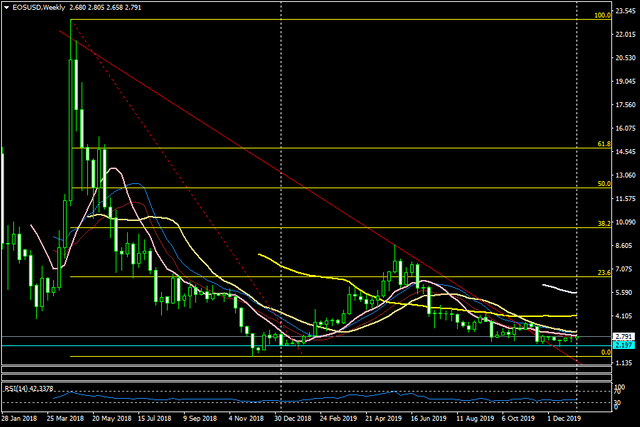Click the 1.135 price axis value
The image size is (640, 427).
pos(623,363)
